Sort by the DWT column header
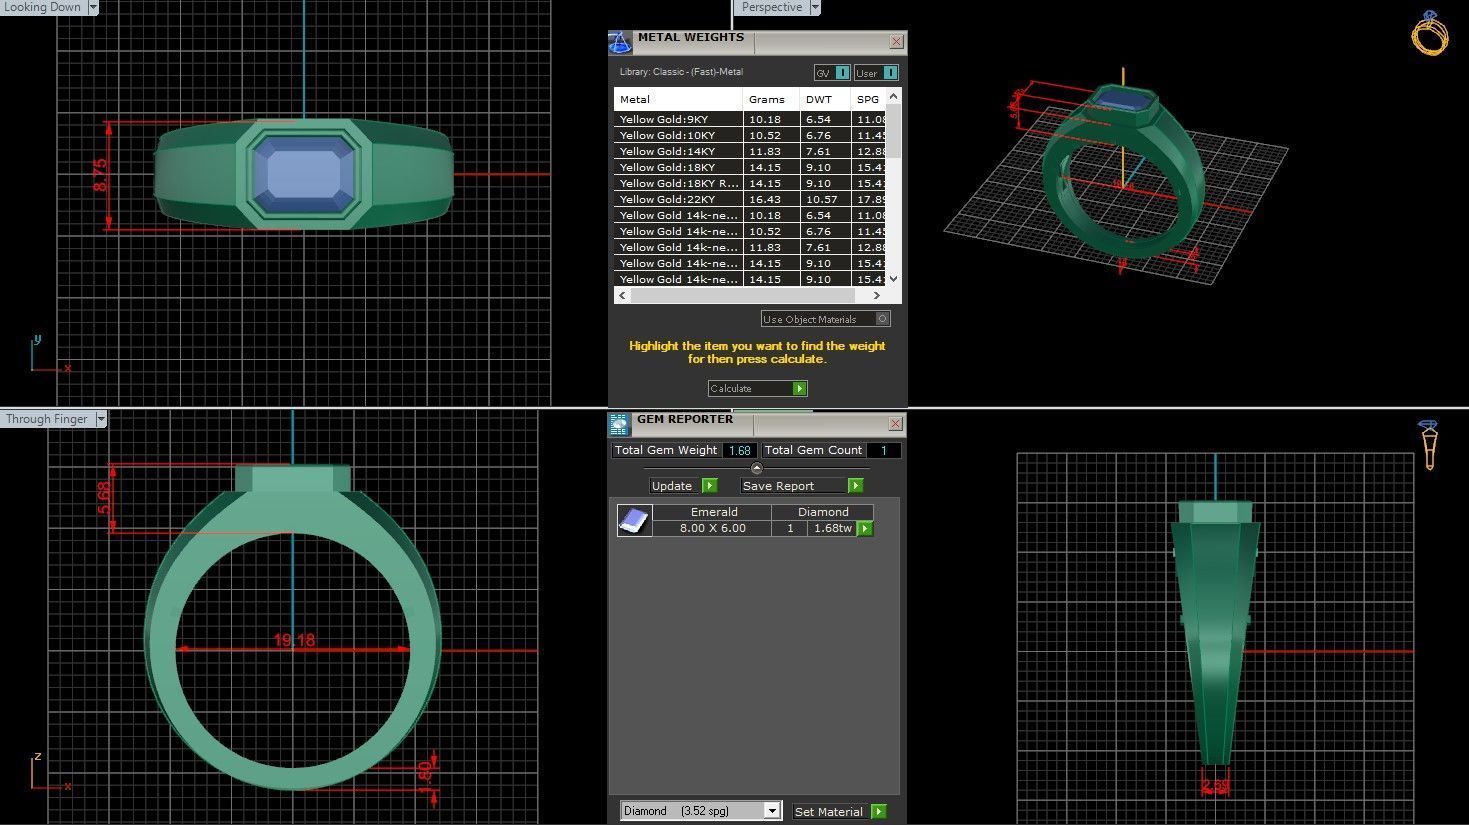The image size is (1469, 825). coord(824,99)
